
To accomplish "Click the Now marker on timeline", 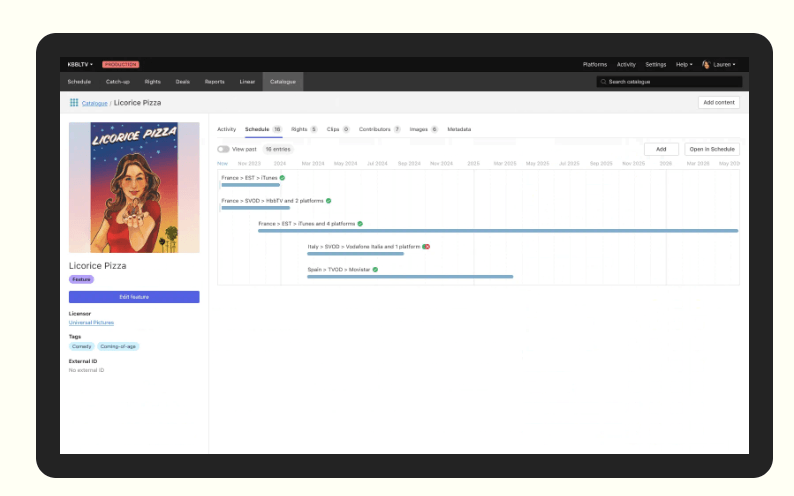I will [x=222, y=163].
